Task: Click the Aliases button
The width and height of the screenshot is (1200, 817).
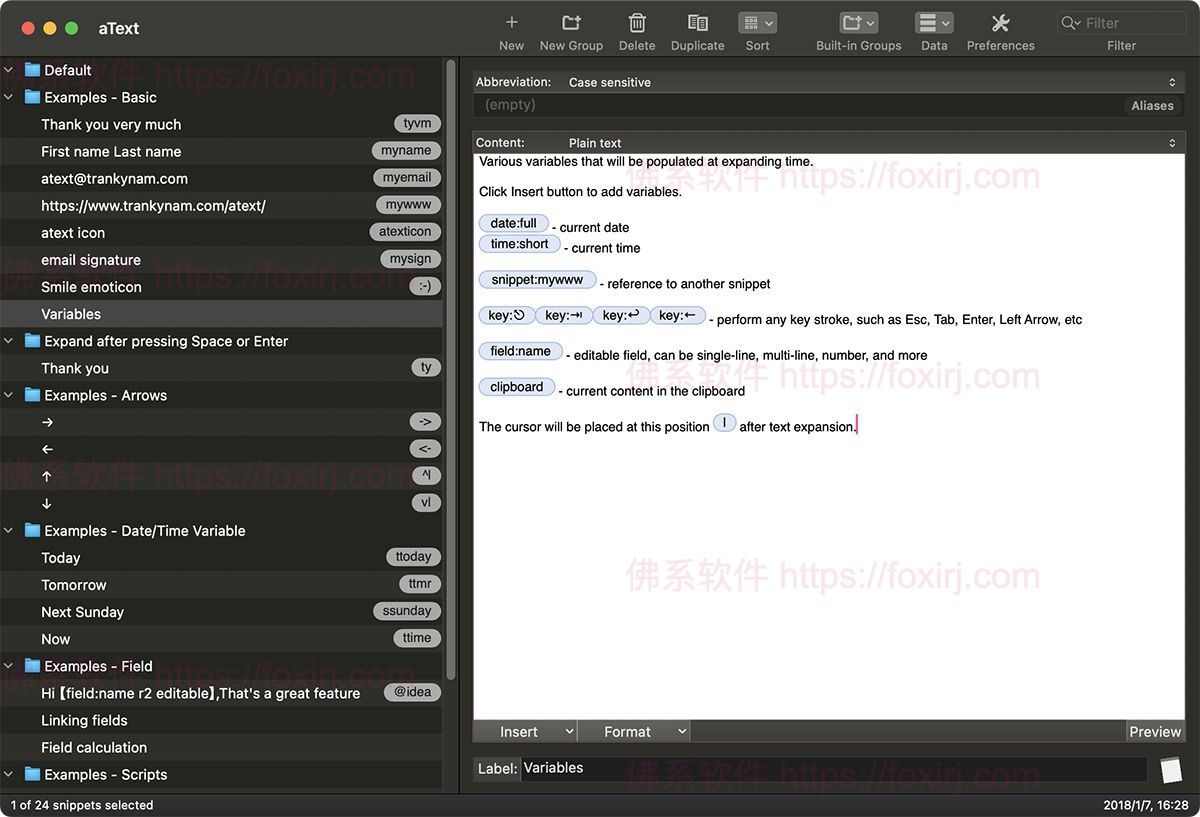Action: (1152, 105)
